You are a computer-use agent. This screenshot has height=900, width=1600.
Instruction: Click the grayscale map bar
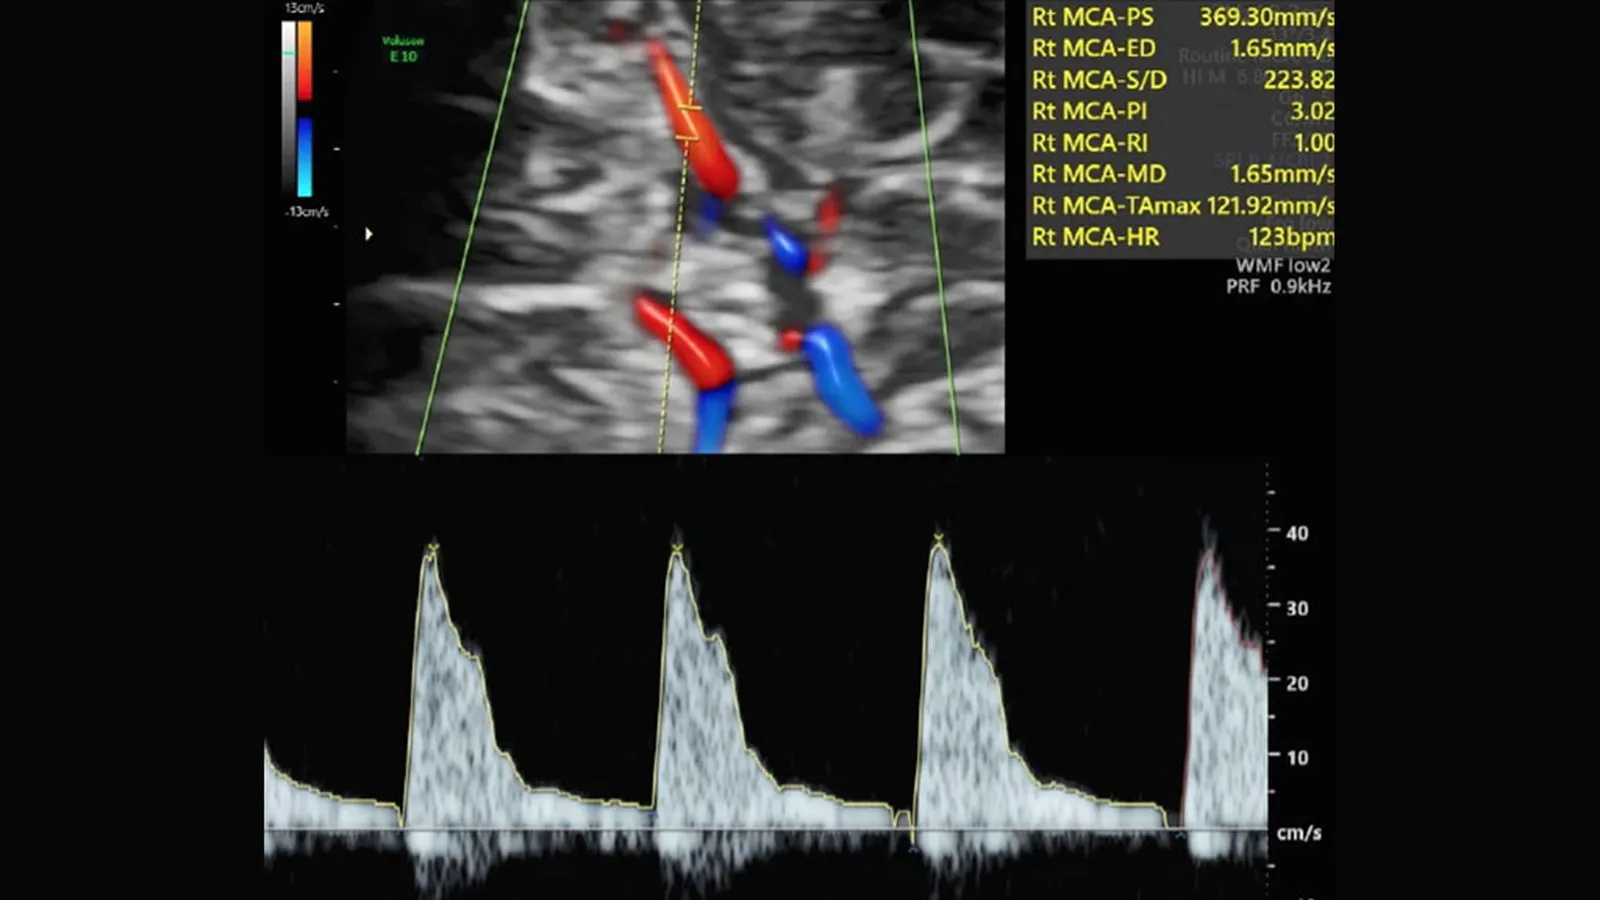(289, 108)
